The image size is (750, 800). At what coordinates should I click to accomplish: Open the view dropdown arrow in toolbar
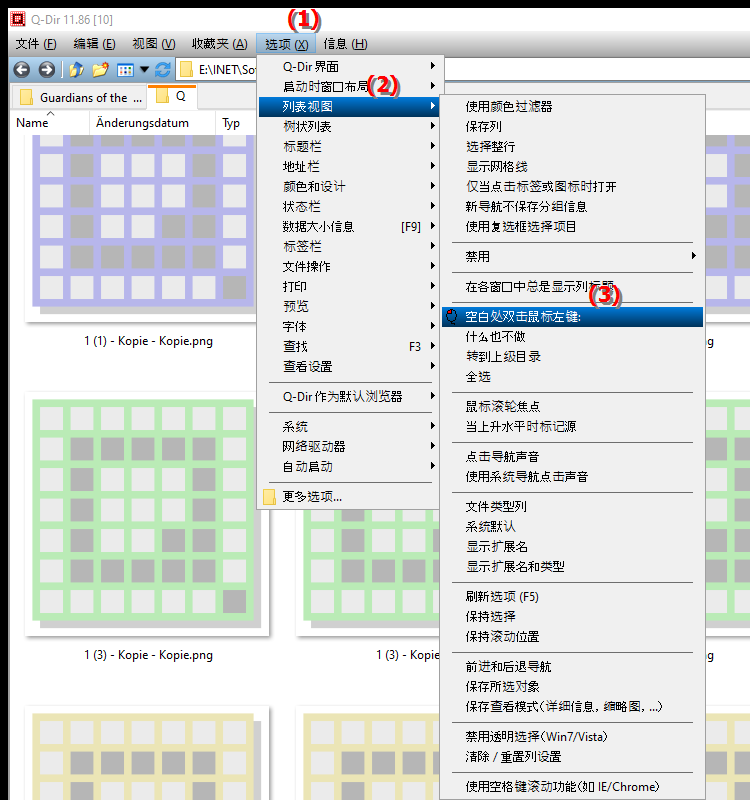point(144,70)
